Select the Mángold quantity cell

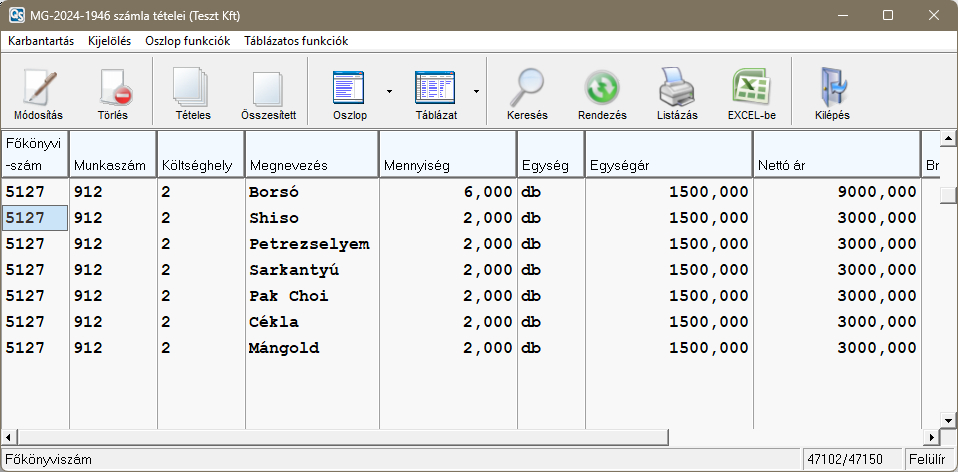click(x=449, y=348)
